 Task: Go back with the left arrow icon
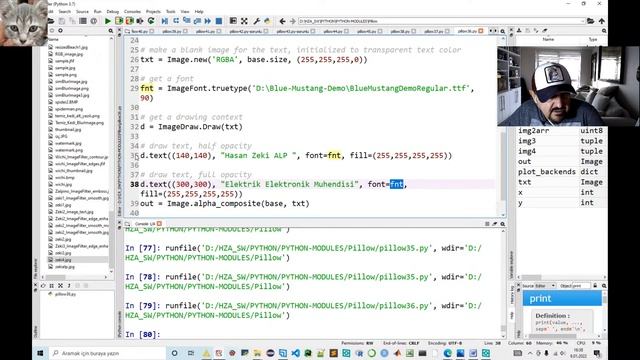(282, 21)
